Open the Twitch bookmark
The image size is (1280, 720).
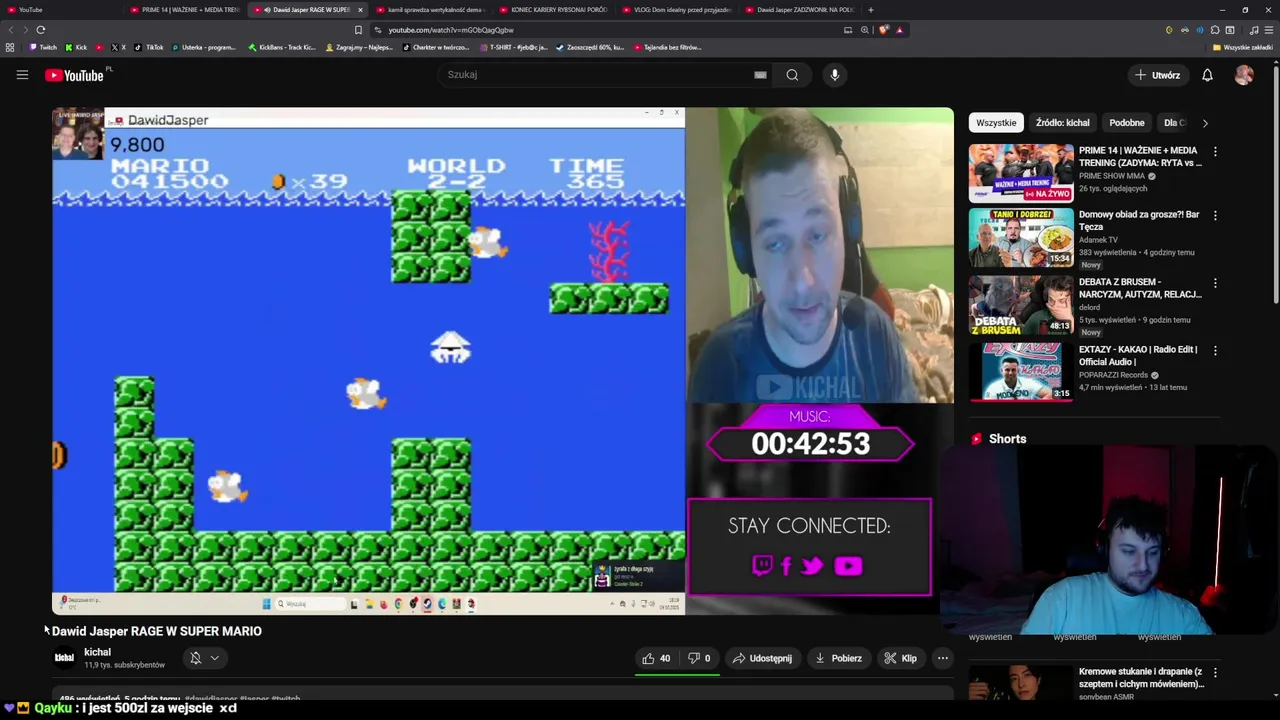coord(43,47)
